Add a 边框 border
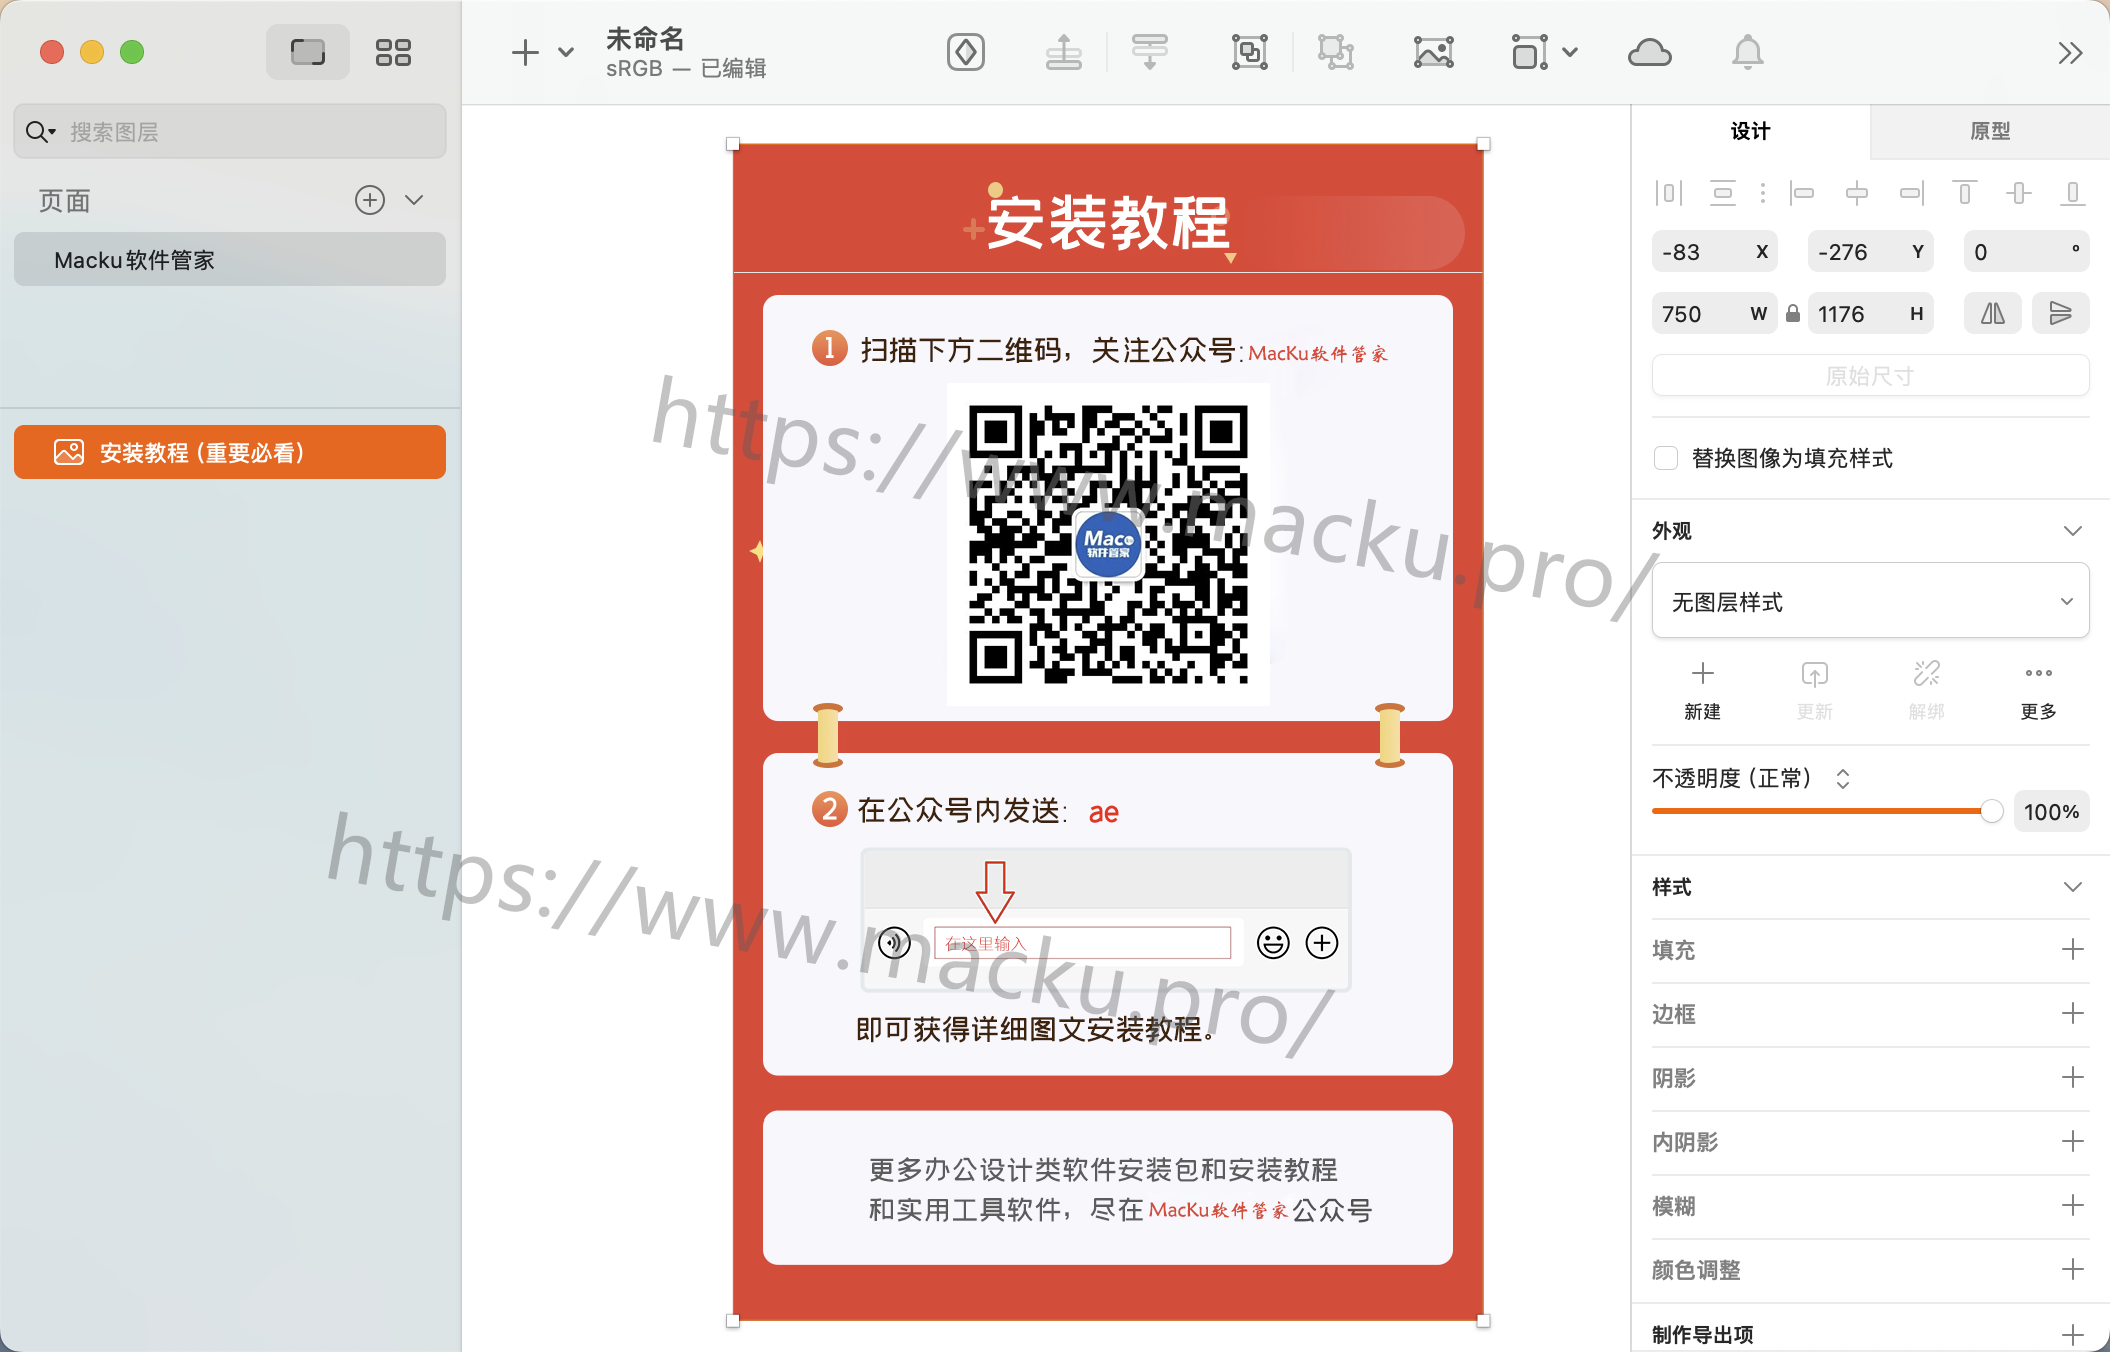The width and height of the screenshot is (2110, 1352). point(2073,1013)
